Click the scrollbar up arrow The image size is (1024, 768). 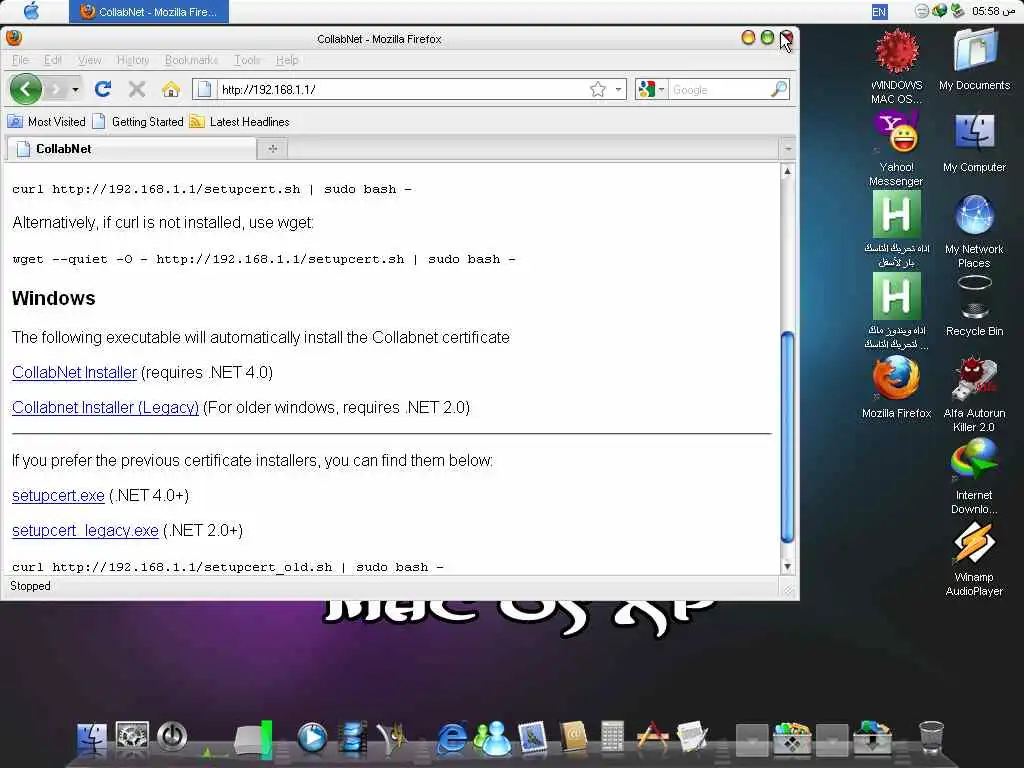(788, 171)
